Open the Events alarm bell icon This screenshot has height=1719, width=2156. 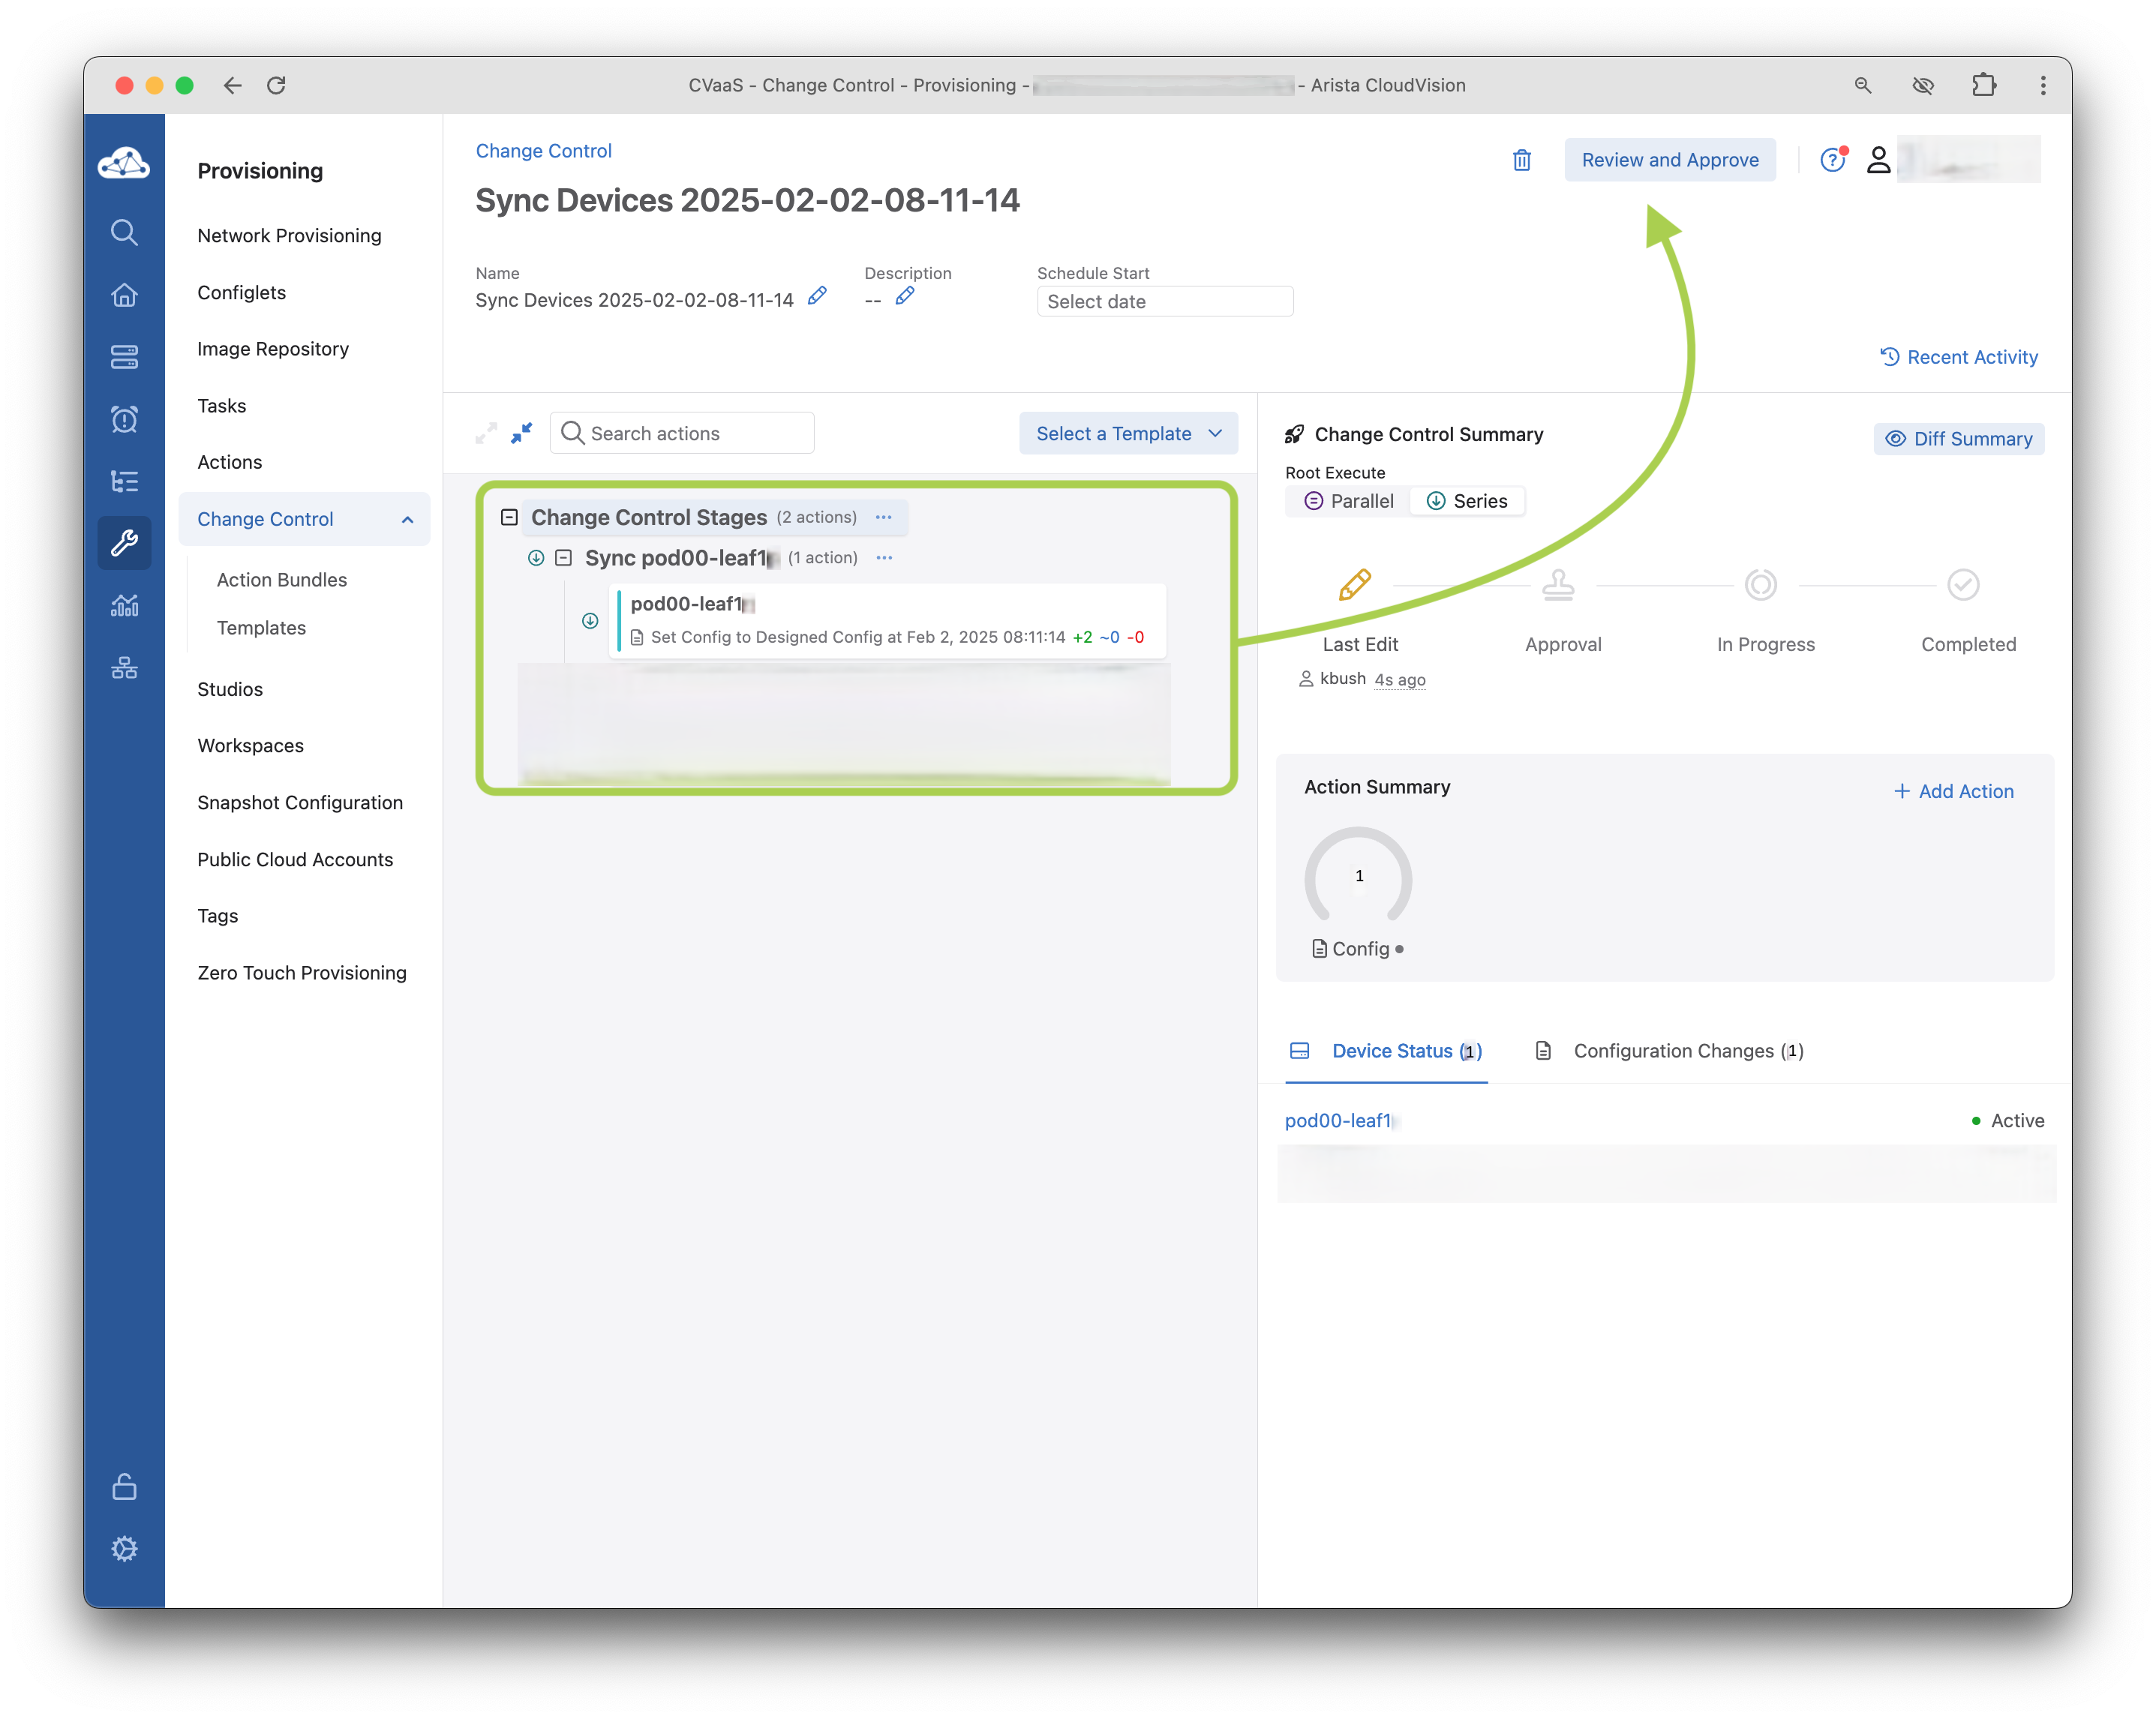pos(124,419)
